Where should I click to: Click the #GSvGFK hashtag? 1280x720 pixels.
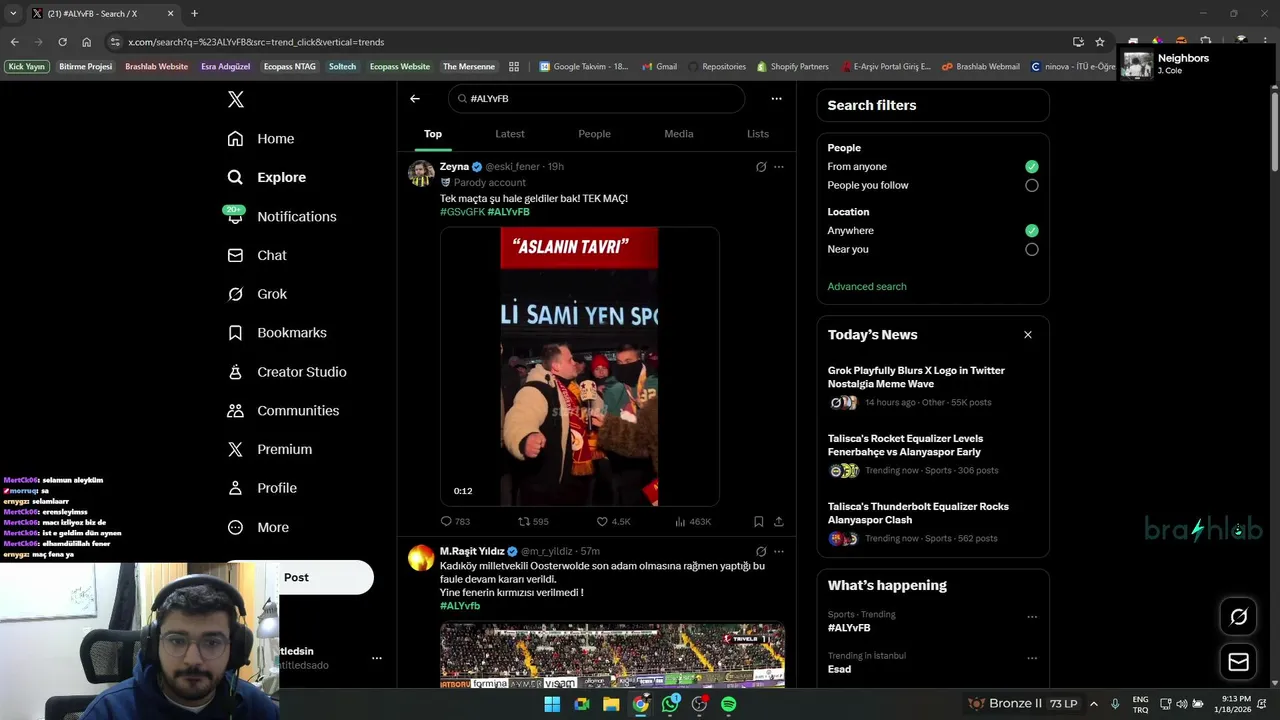462,212
